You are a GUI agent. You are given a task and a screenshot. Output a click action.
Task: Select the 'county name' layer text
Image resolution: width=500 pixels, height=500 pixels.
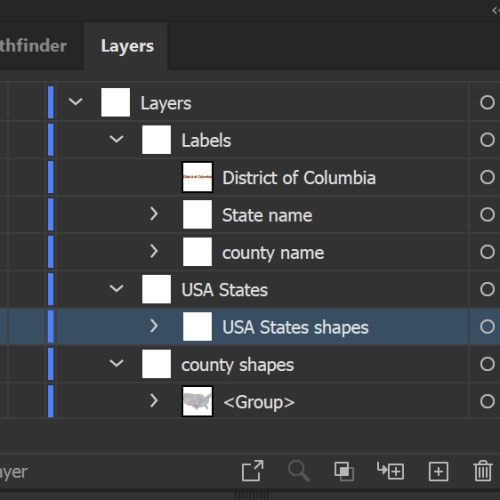pos(273,253)
